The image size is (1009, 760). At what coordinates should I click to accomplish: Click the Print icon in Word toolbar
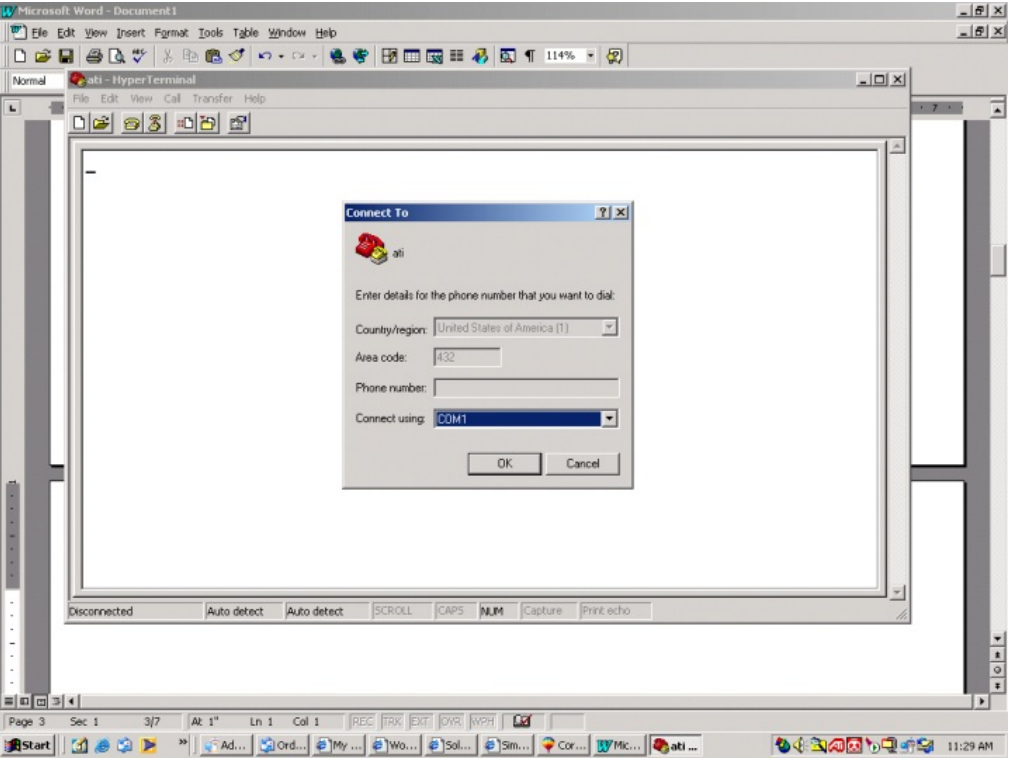(94, 56)
